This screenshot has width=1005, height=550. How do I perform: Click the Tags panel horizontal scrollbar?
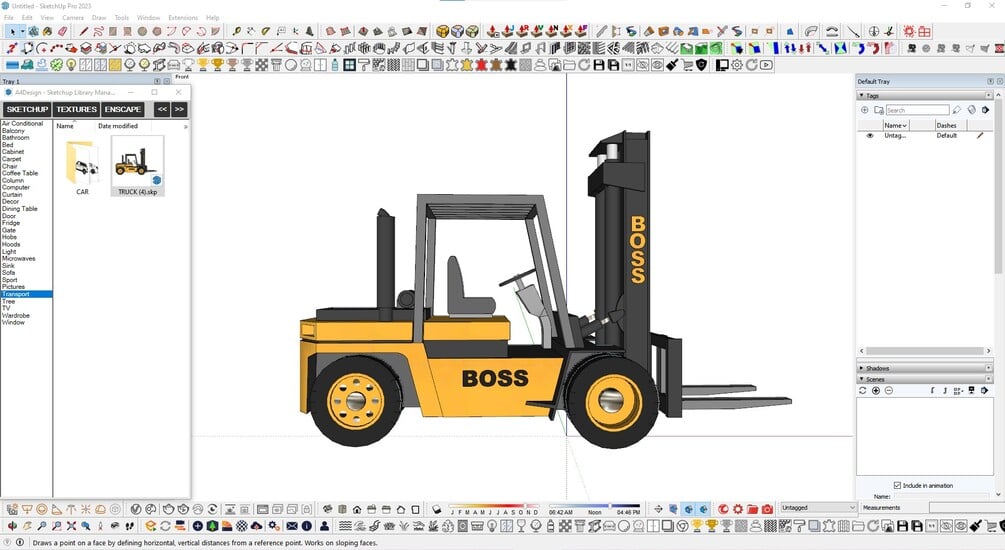point(925,351)
